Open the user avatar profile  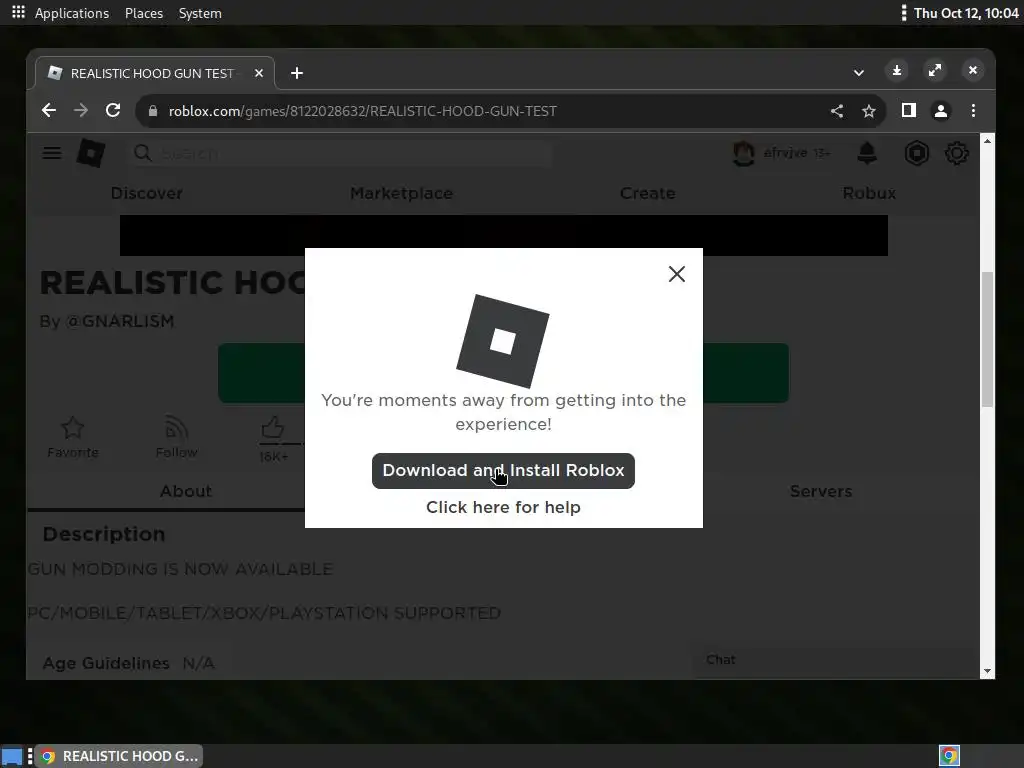[x=743, y=153]
